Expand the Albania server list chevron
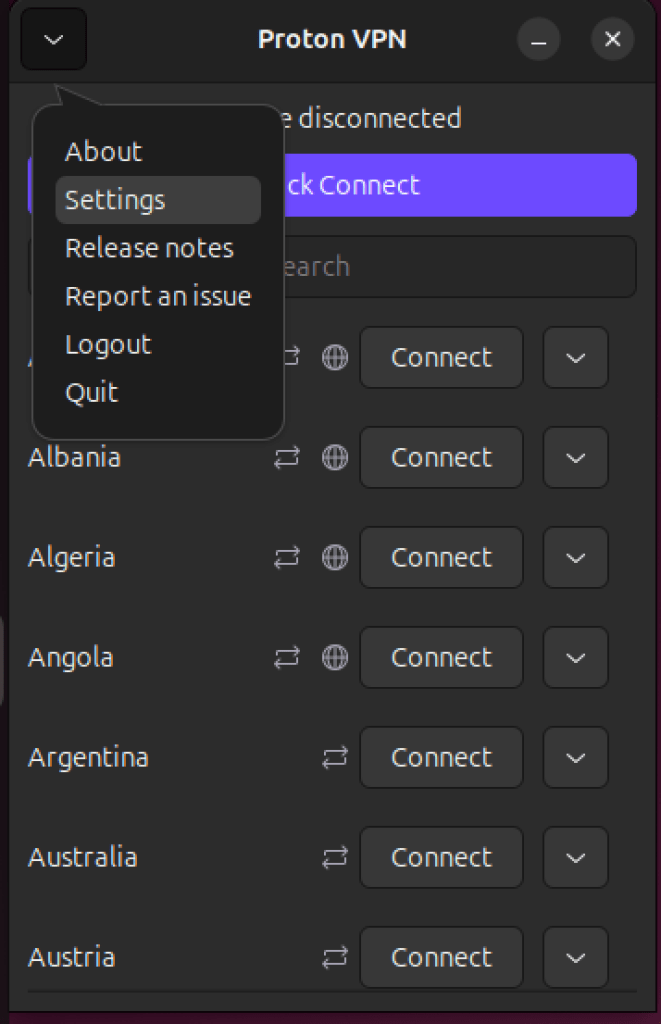 [x=575, y=457]
